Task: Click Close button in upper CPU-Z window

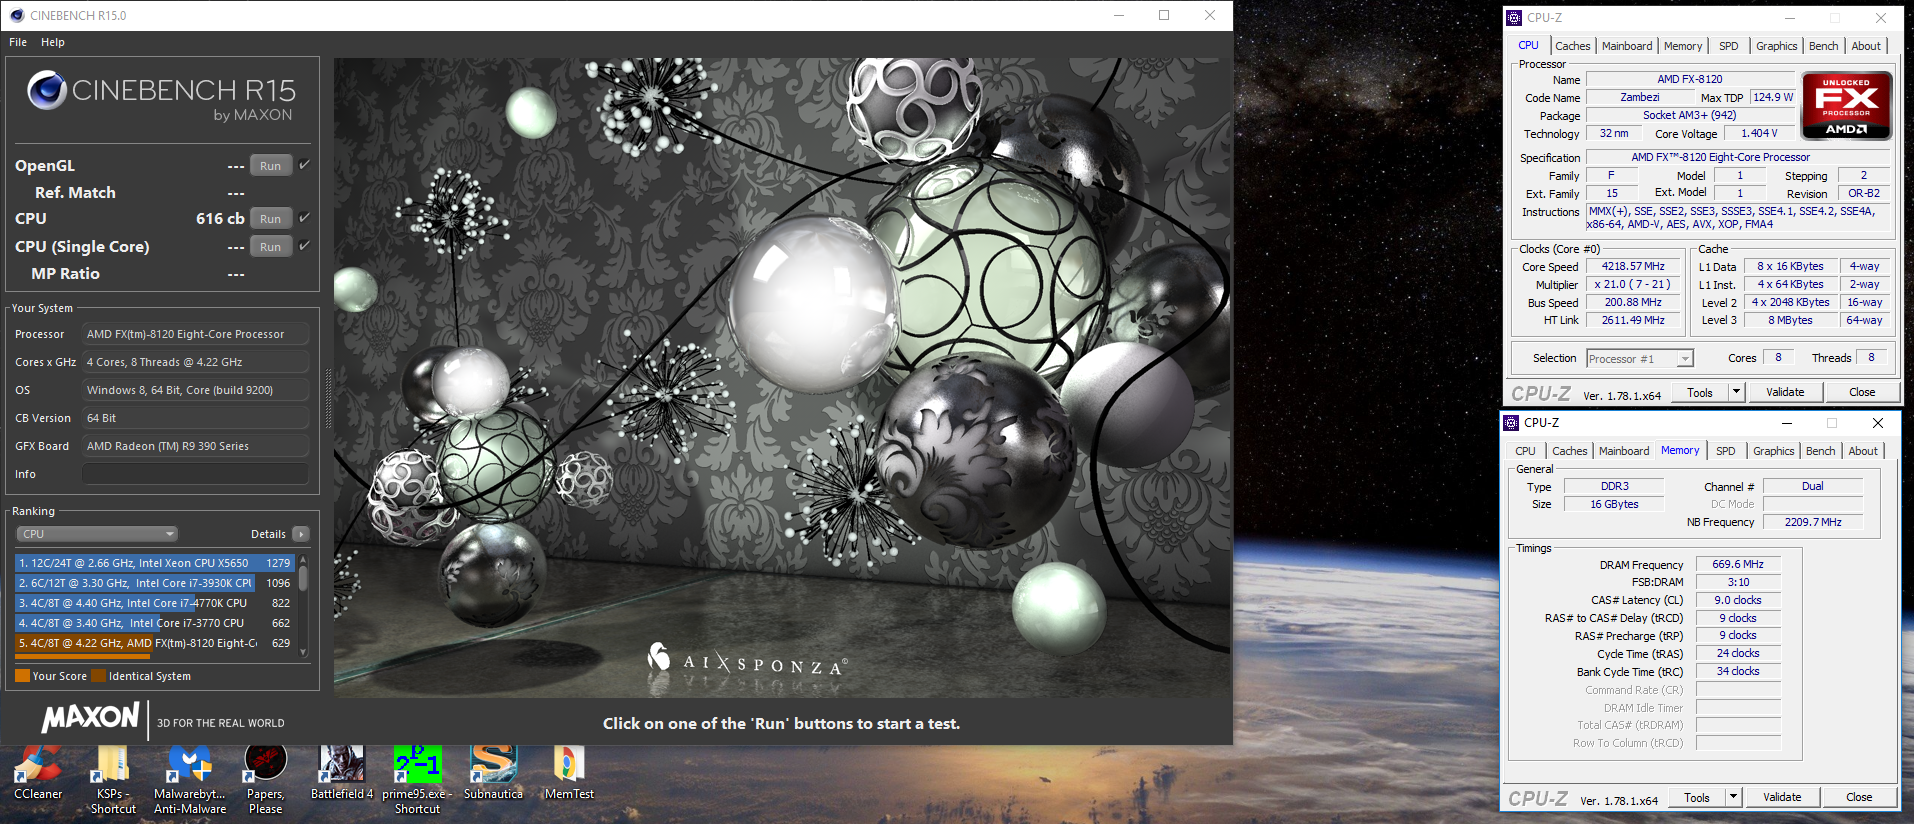Action: [1862, 392]
